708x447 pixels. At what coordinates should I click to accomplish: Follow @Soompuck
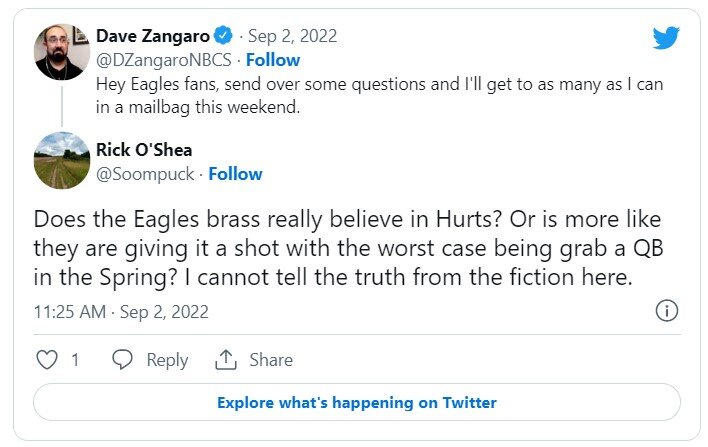(x=235, y=174)
